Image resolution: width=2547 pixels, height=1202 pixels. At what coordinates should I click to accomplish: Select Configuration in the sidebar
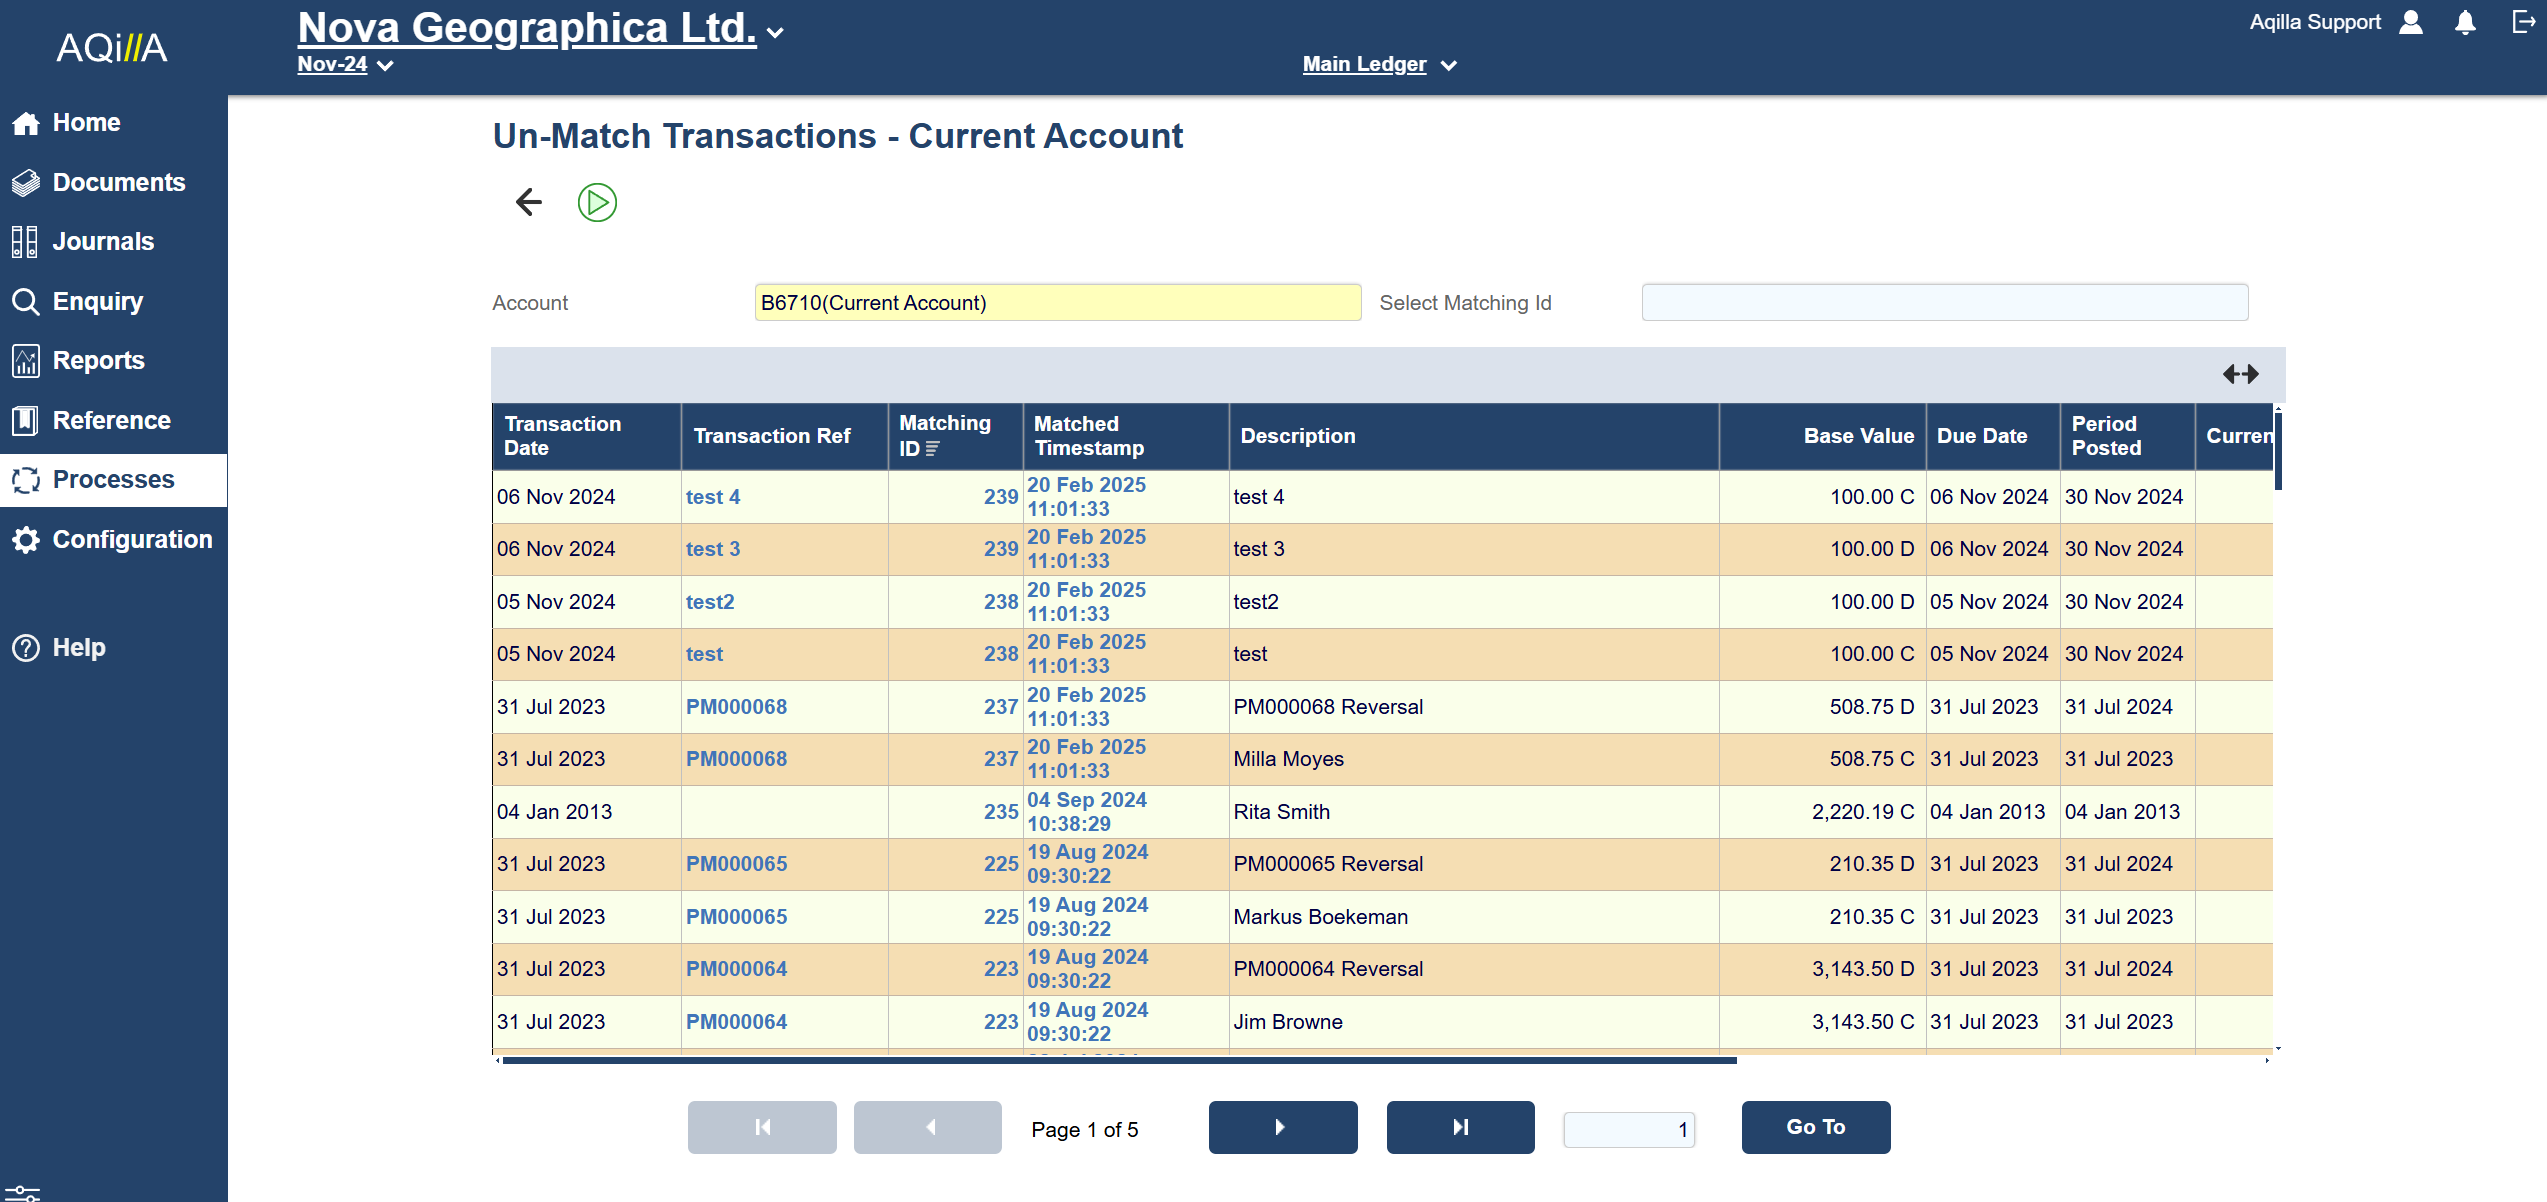point(132,539)
